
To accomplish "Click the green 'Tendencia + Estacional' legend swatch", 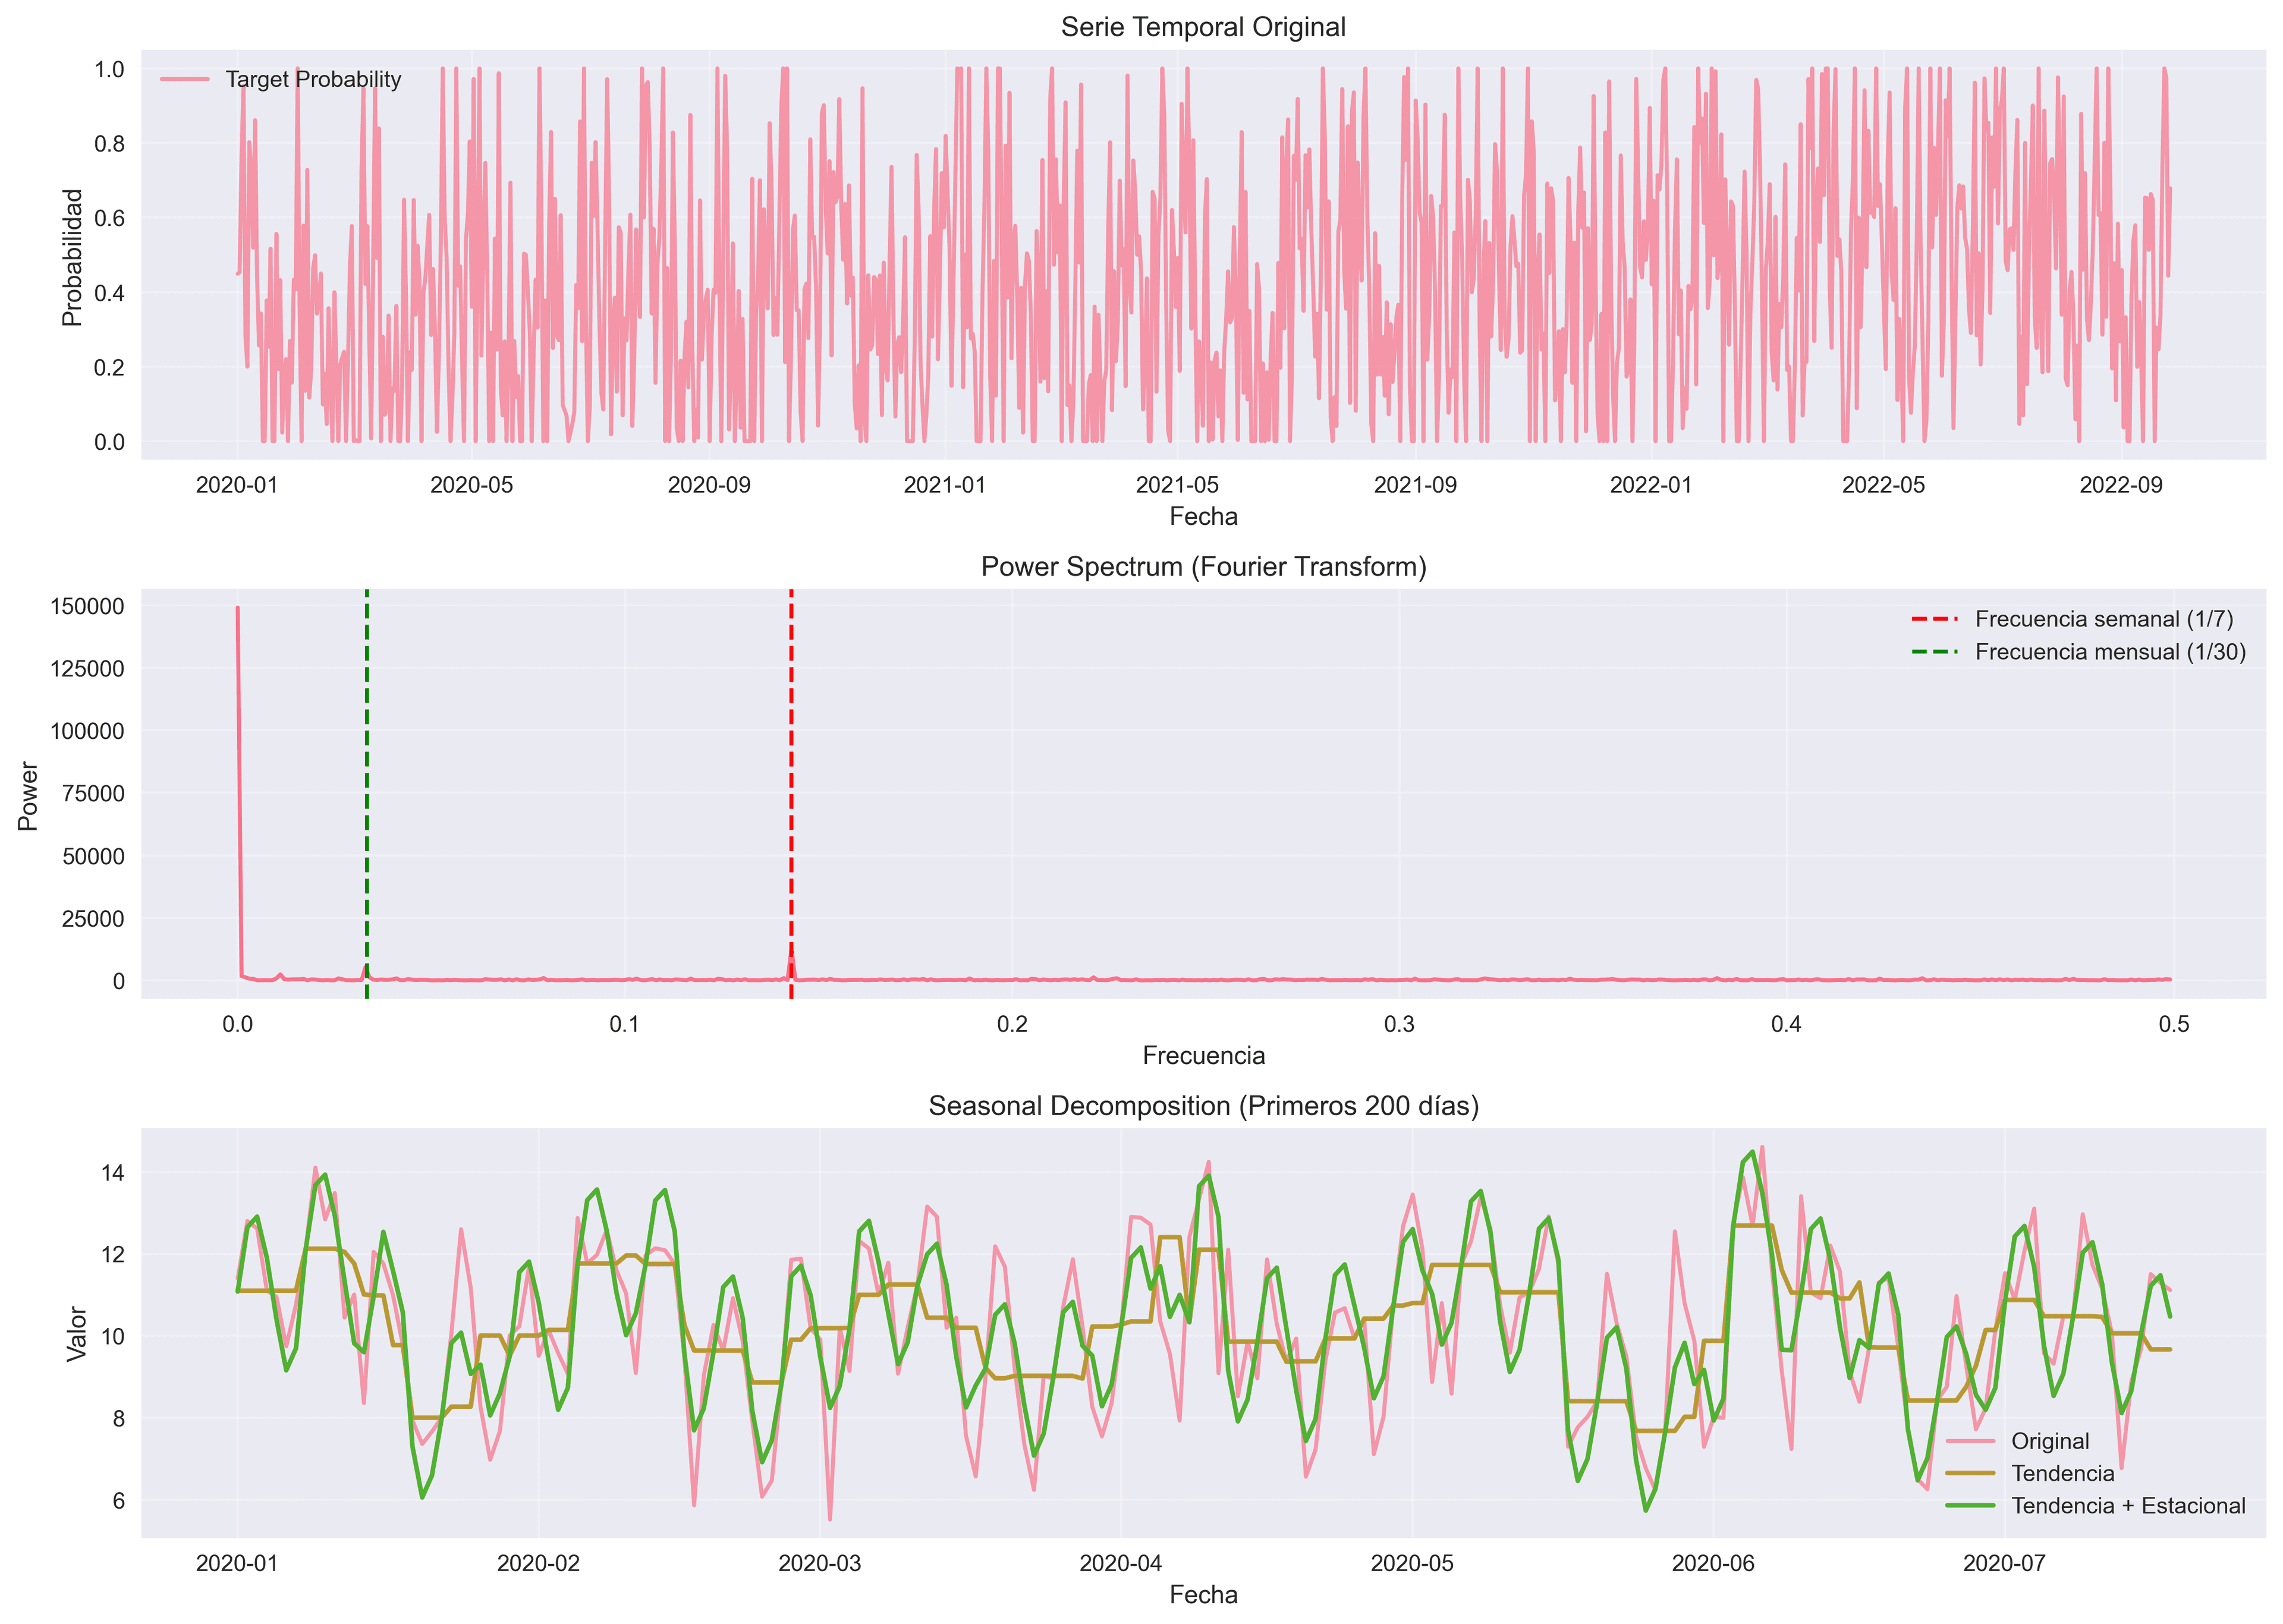I will click(1971, 1506).
